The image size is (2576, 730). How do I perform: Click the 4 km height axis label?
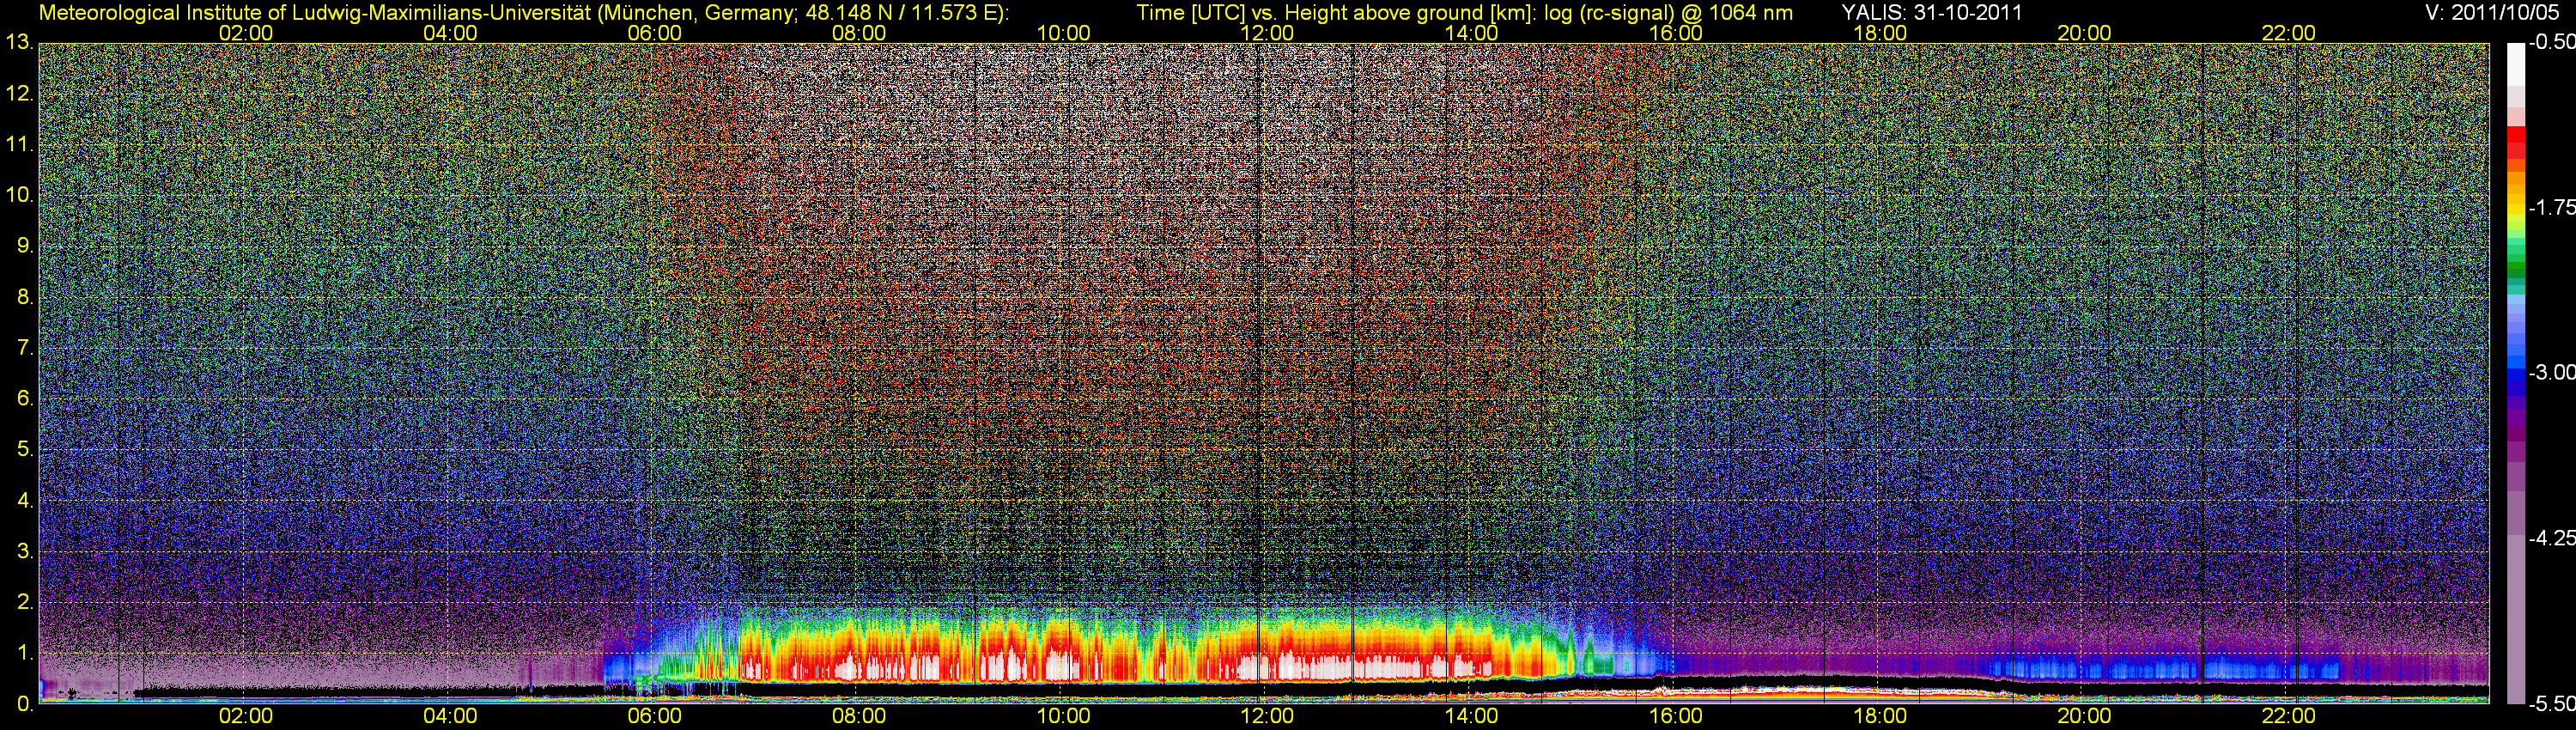click(24, 501)
